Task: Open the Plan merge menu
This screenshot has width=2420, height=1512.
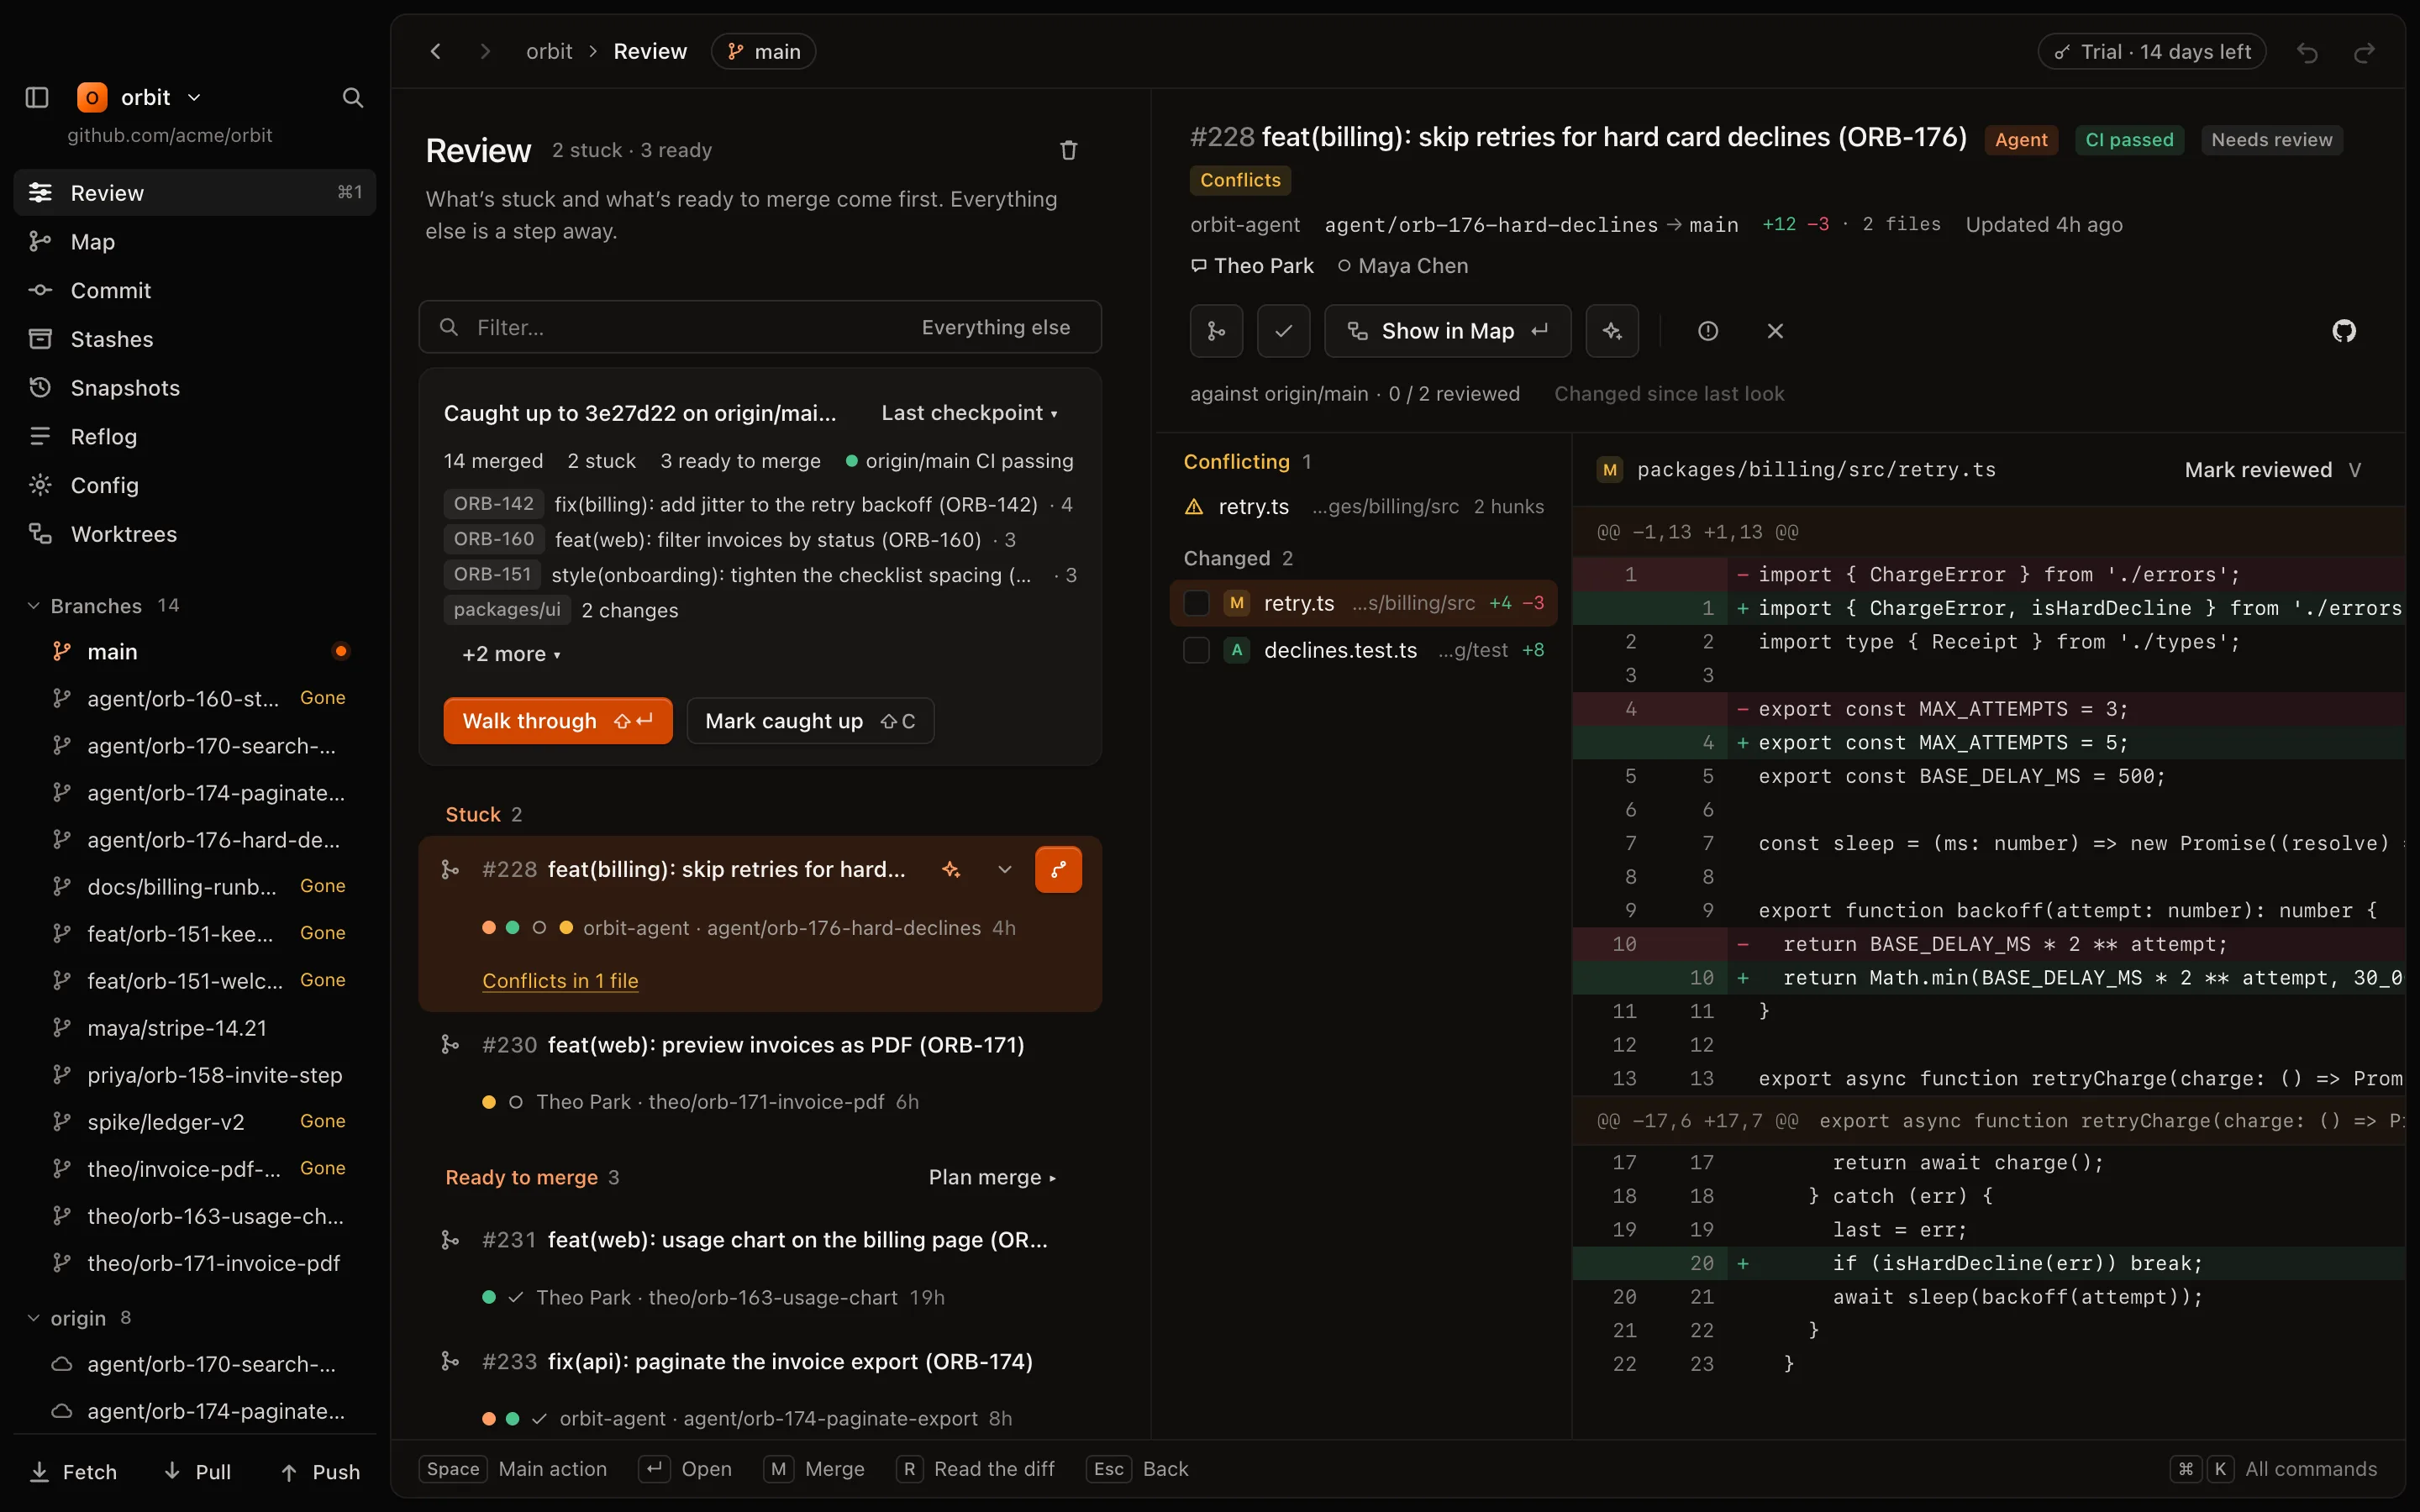Action: 992,1177
